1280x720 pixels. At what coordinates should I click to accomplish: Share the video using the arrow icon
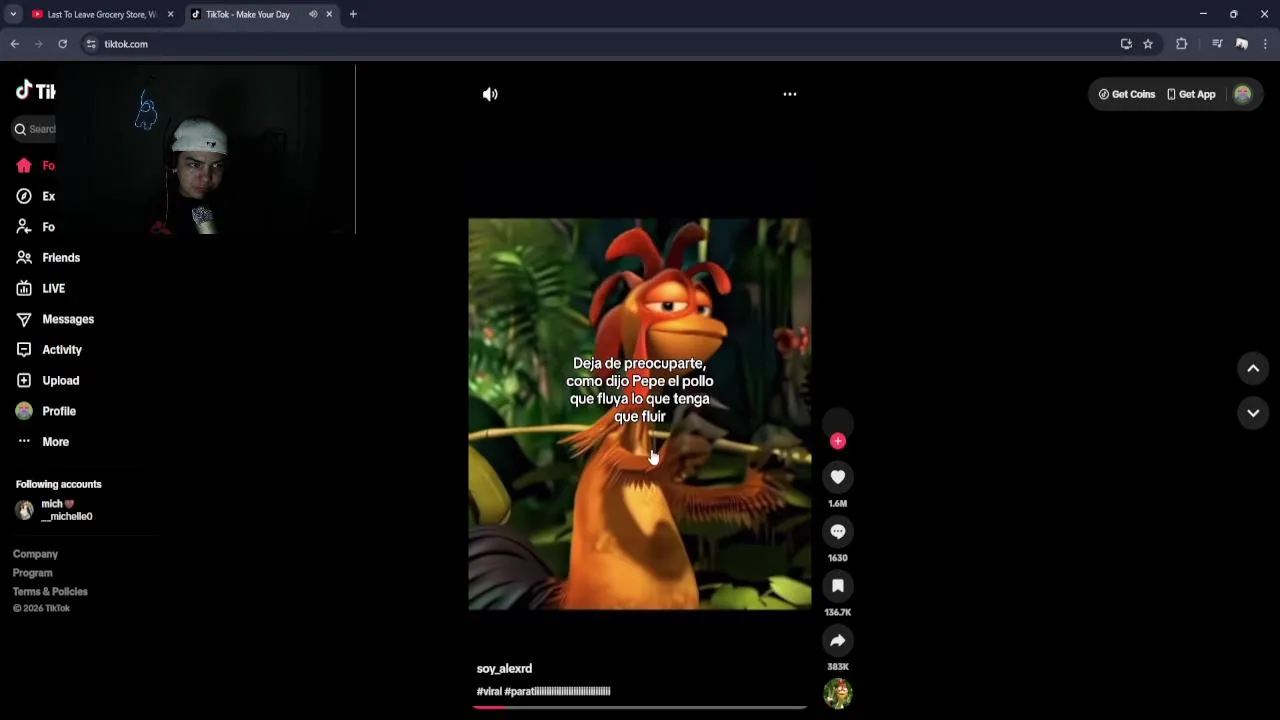point(838,641)
